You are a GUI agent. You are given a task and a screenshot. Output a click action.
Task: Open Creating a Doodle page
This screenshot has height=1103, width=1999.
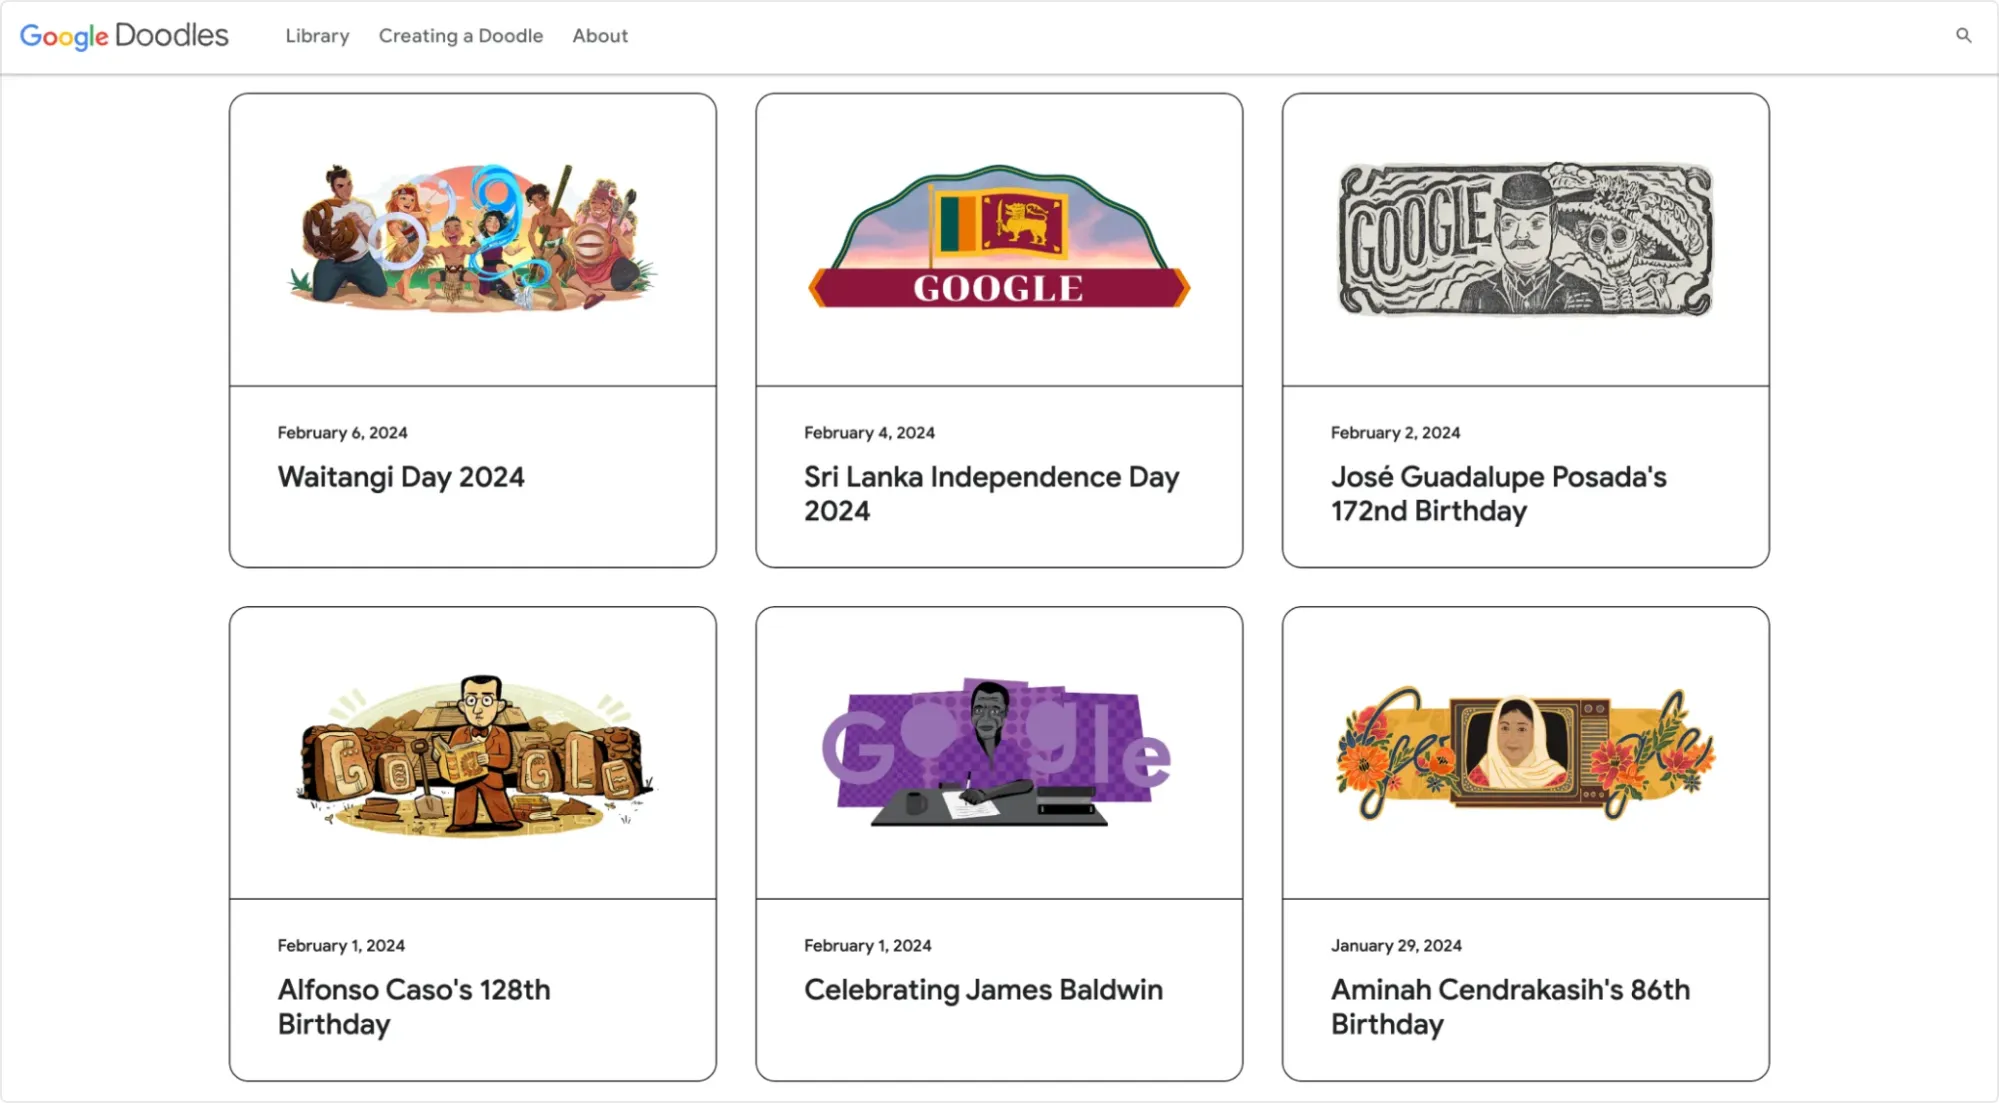(x=460, y=36)
